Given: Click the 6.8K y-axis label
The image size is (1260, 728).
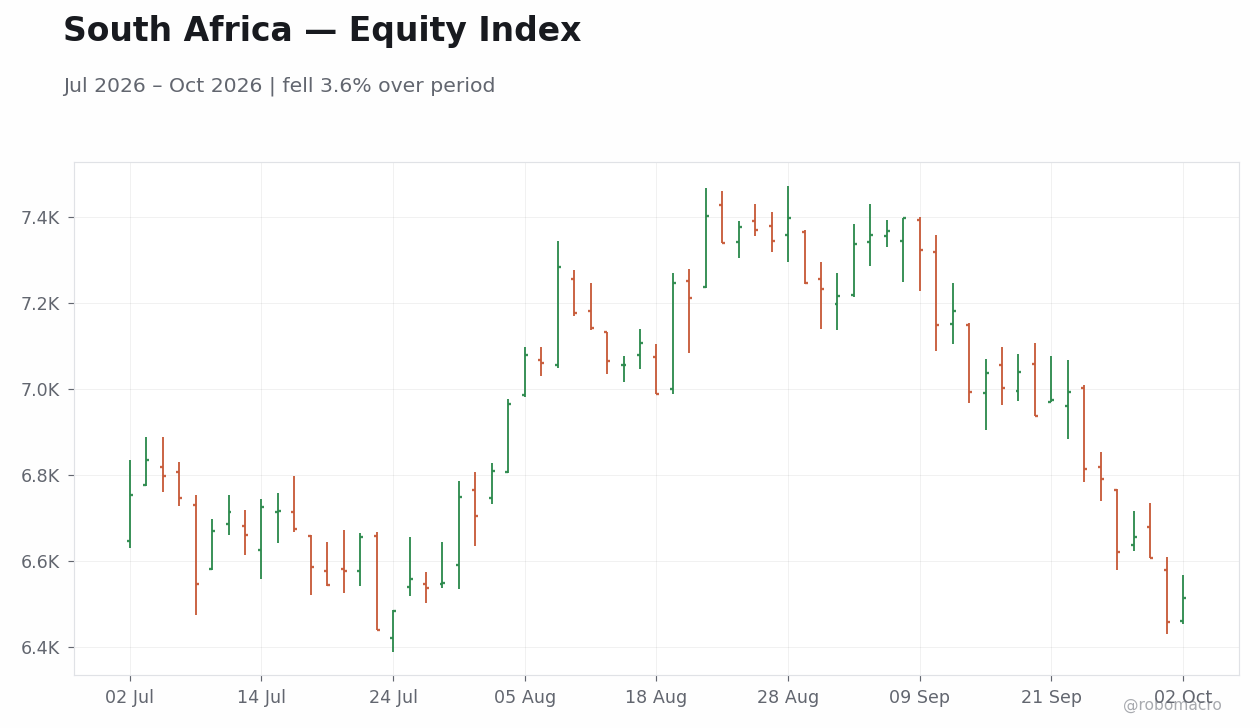Looking at the screenshot, I should click(41, 476).
